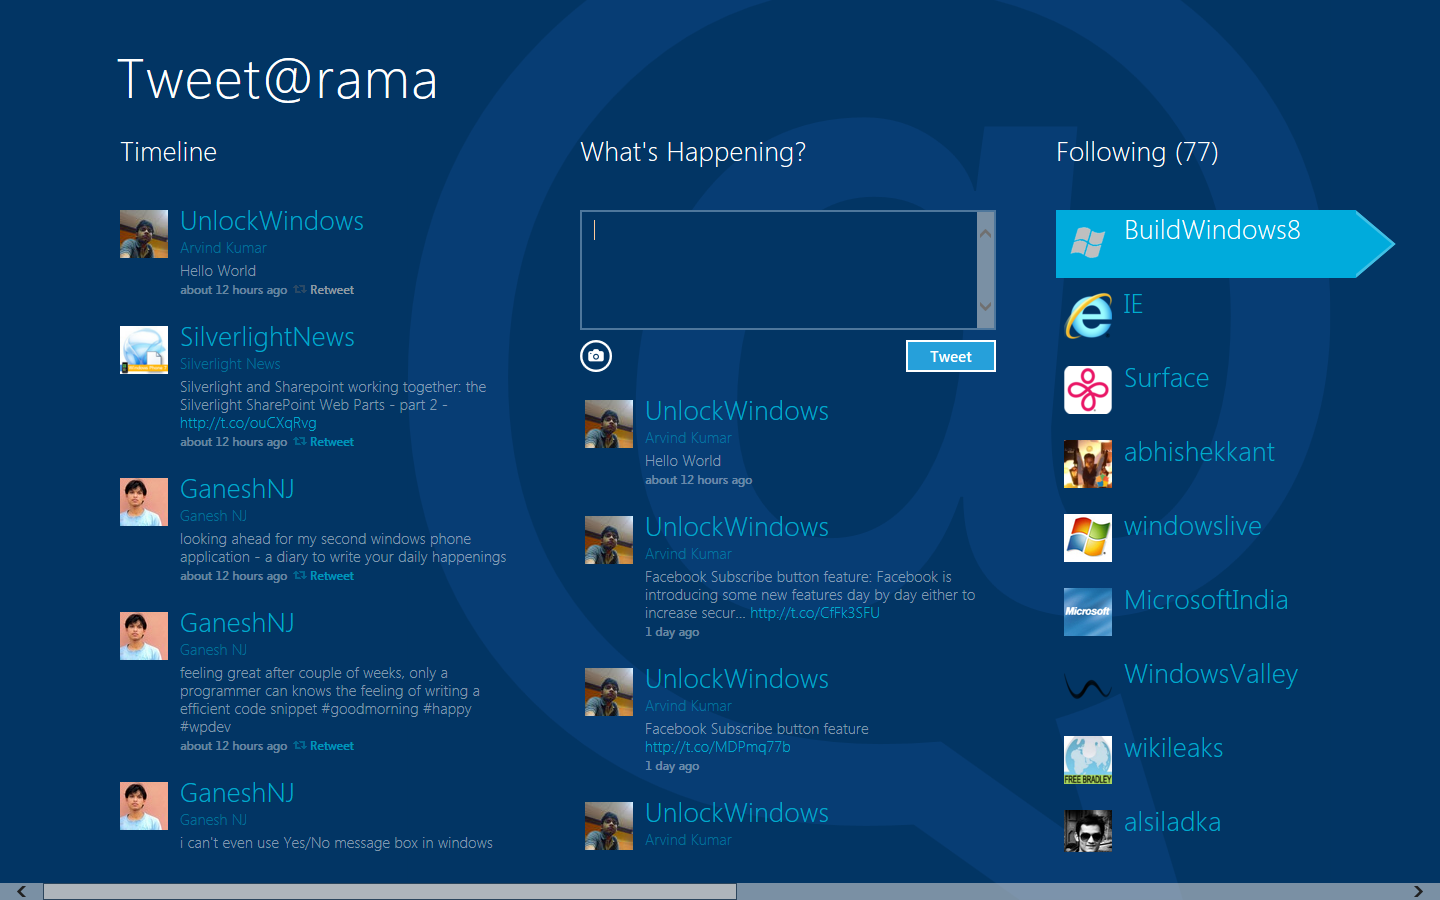1440x900 pixels.
Task: Click retweet icon on SilverlightNews tweet
Action: click(300, 442)
